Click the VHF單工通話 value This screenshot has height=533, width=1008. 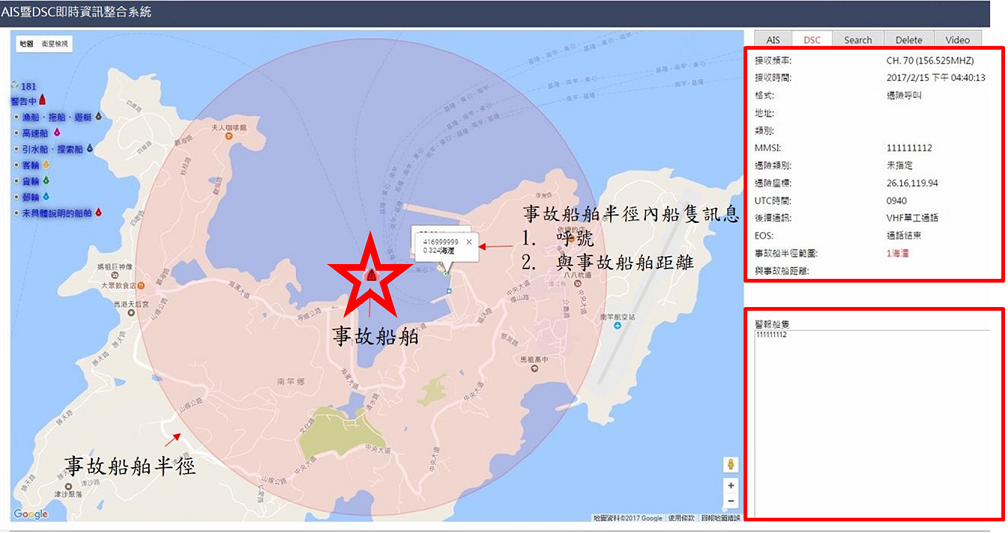(912, 218)
